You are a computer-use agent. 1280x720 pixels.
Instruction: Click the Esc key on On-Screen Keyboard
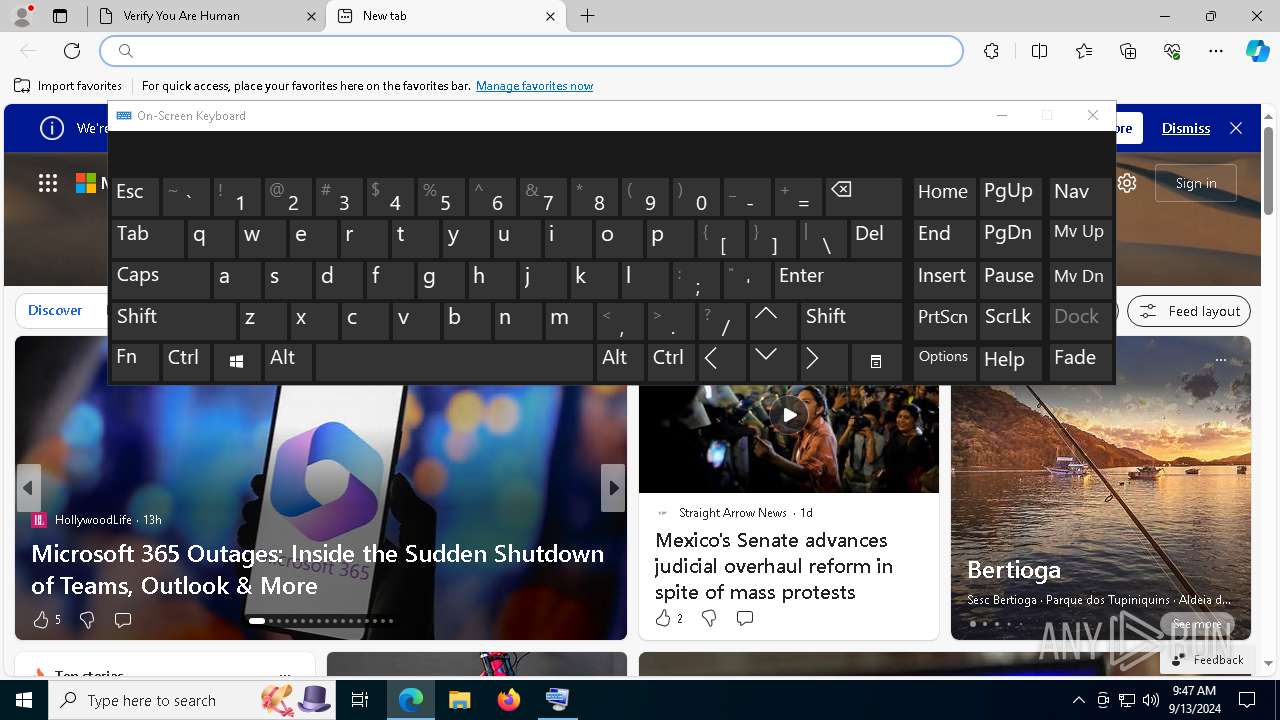pyautogui.click(x=135, y=197)
